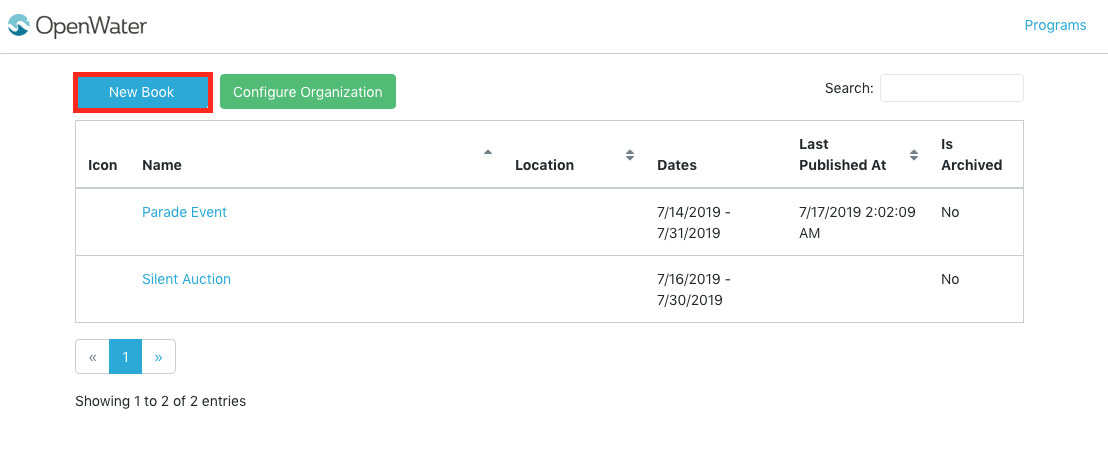Go to next page using » arrow
Viewport: 1108px width, 450px height.
click(x=158, y=357)
